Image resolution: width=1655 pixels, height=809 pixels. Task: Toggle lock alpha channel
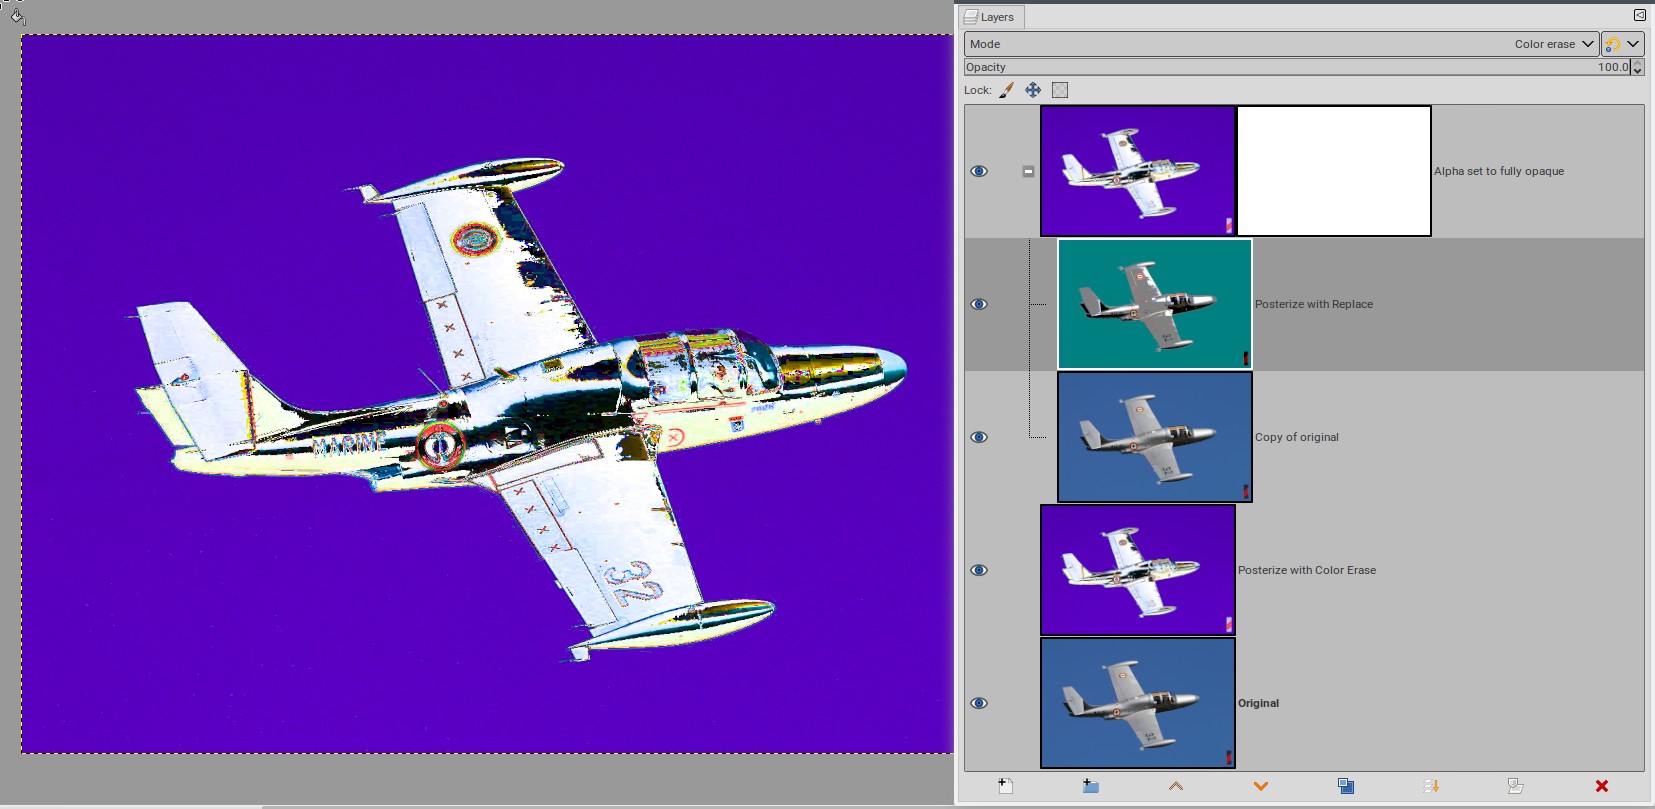1060,90
